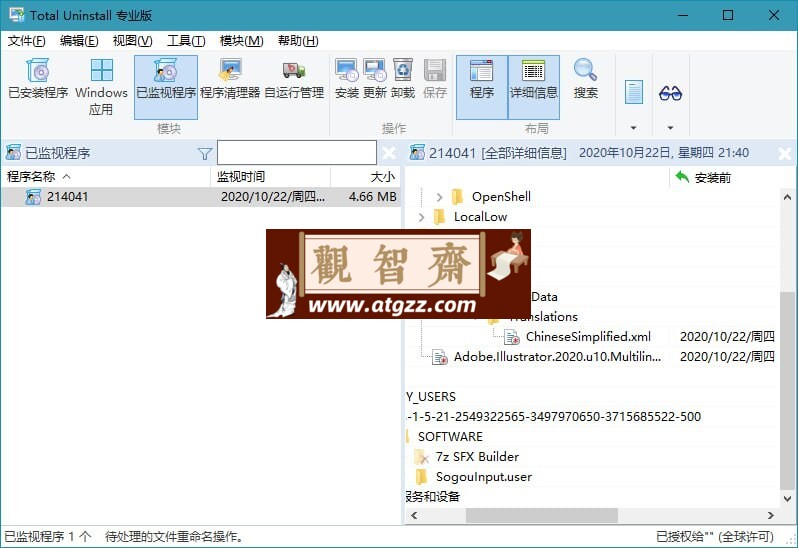This screenshot has width=798, height=548.
Task: Click the 卸载 action icon
Action: coord(403,79)
